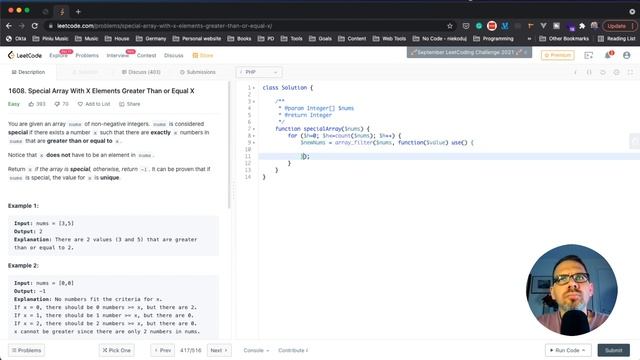
Task: Open the Store nav item
Action: click(203, 56)
